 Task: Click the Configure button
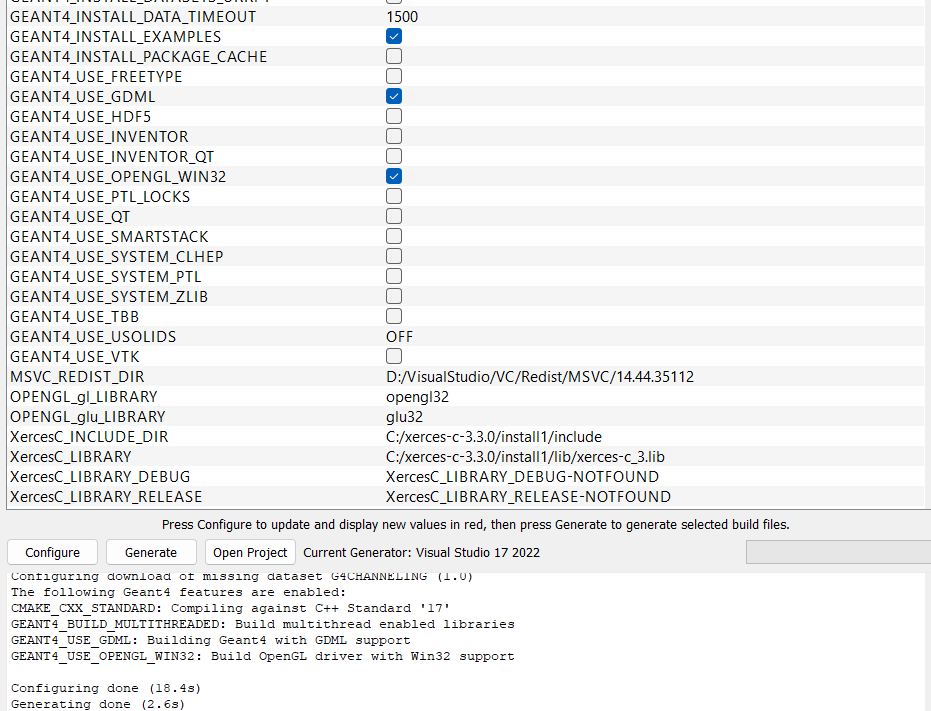(52, 552)
